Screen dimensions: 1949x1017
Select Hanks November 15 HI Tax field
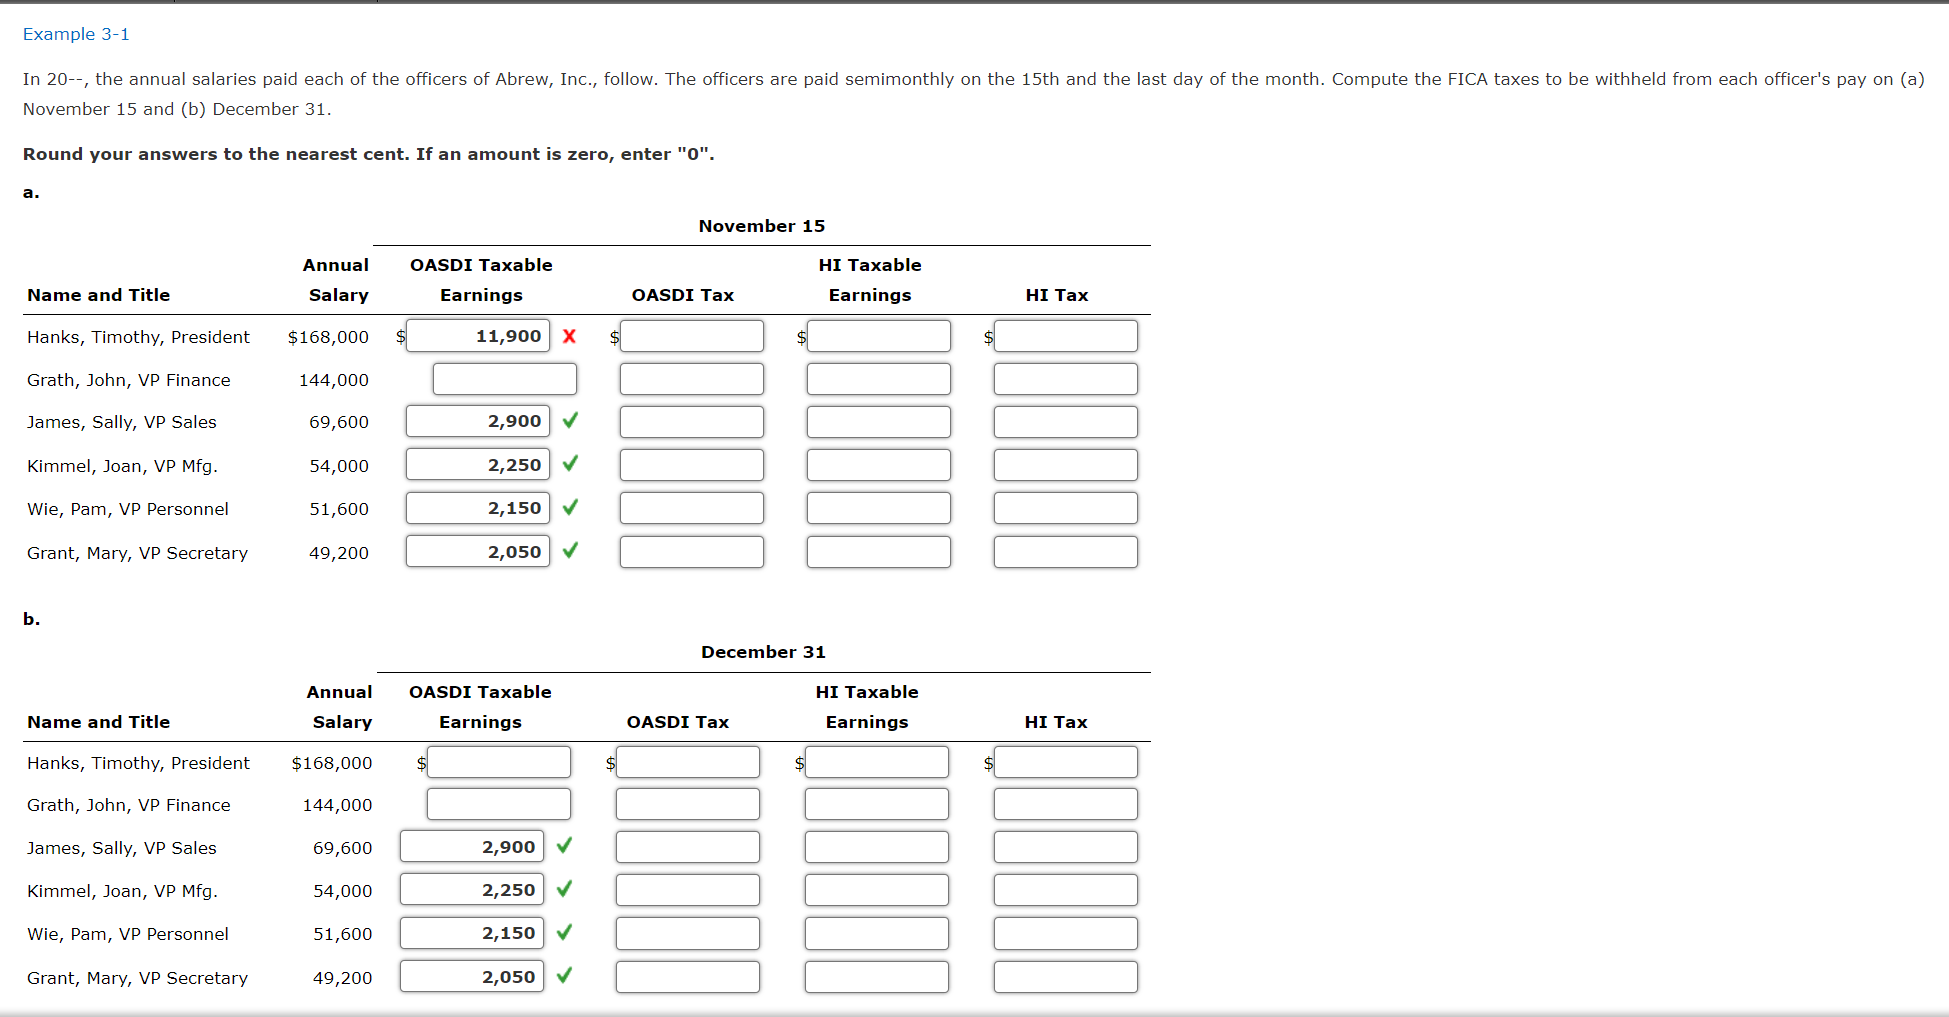[x=1066, y=336]
